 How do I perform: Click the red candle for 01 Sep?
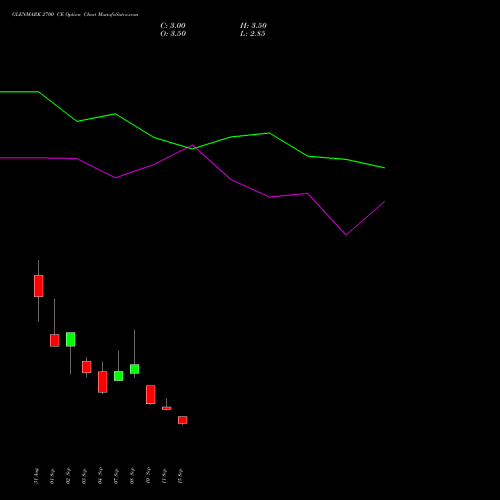pos(55,340)
